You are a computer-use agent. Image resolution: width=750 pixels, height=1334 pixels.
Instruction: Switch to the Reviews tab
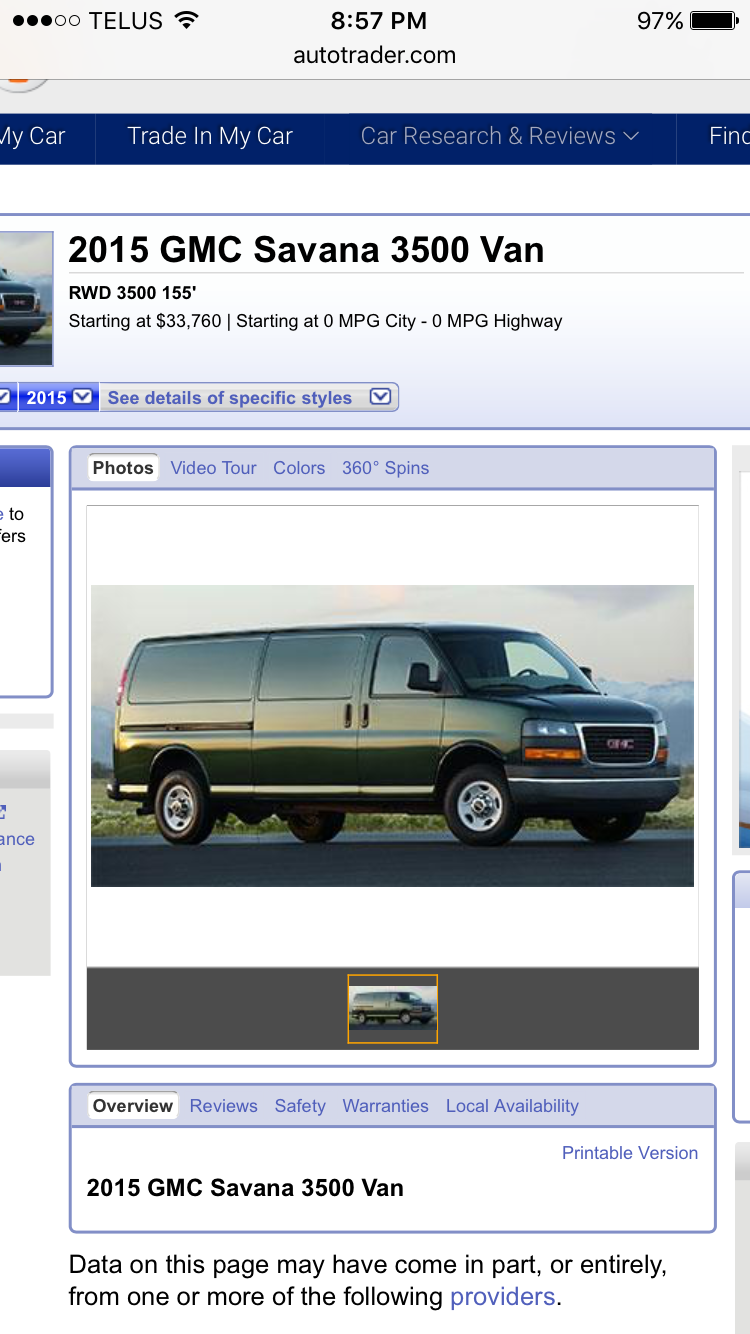[223, 1106]
